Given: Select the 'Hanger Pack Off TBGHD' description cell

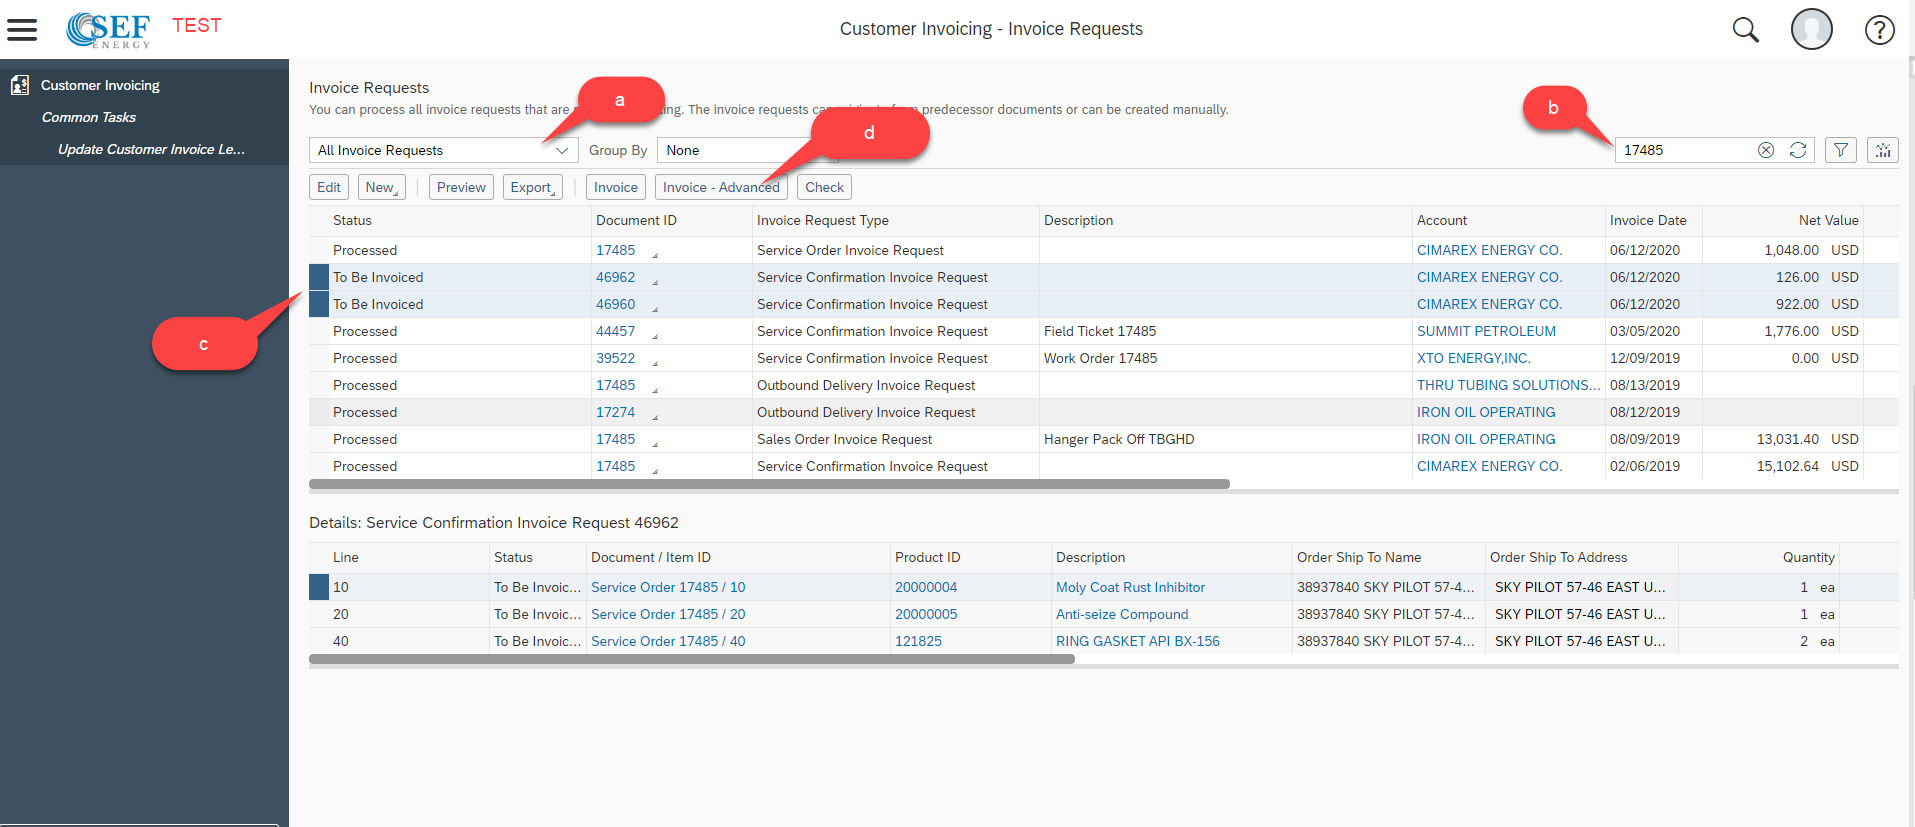Looking at the screenshot, I should click(x=1225, y=439).
